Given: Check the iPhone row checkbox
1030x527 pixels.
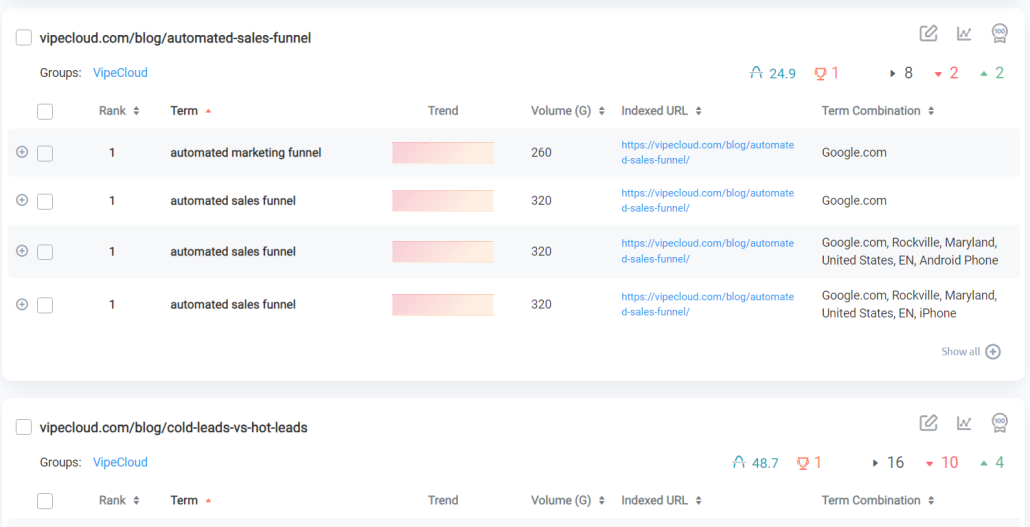Looking at the screenshot, I should click(45, 305).
